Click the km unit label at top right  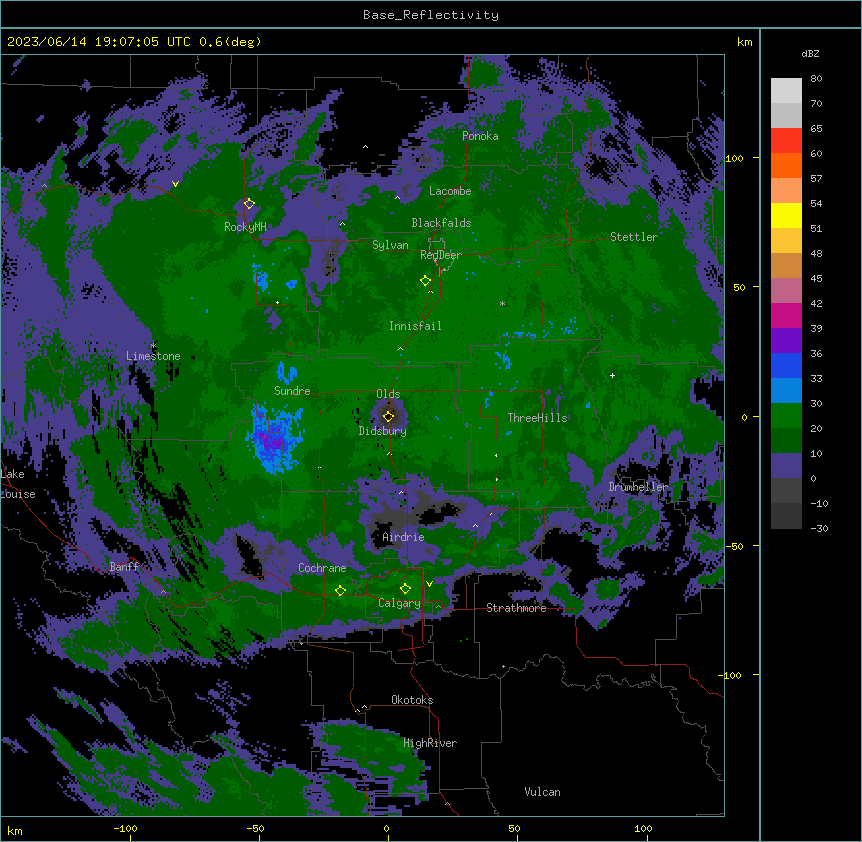(x=744, y=42)
